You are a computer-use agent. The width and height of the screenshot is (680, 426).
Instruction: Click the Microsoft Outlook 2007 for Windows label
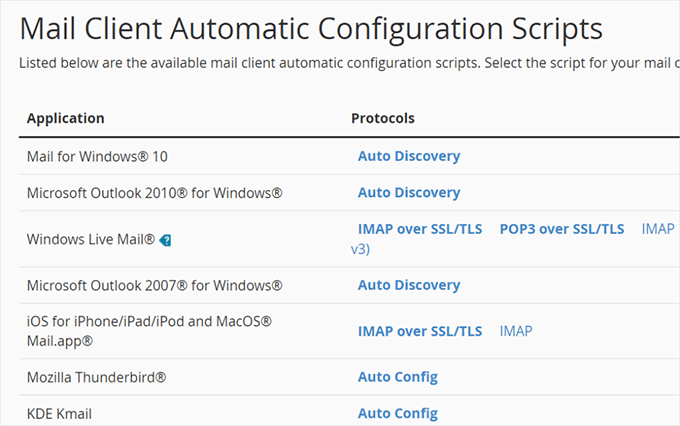point(155,285)
